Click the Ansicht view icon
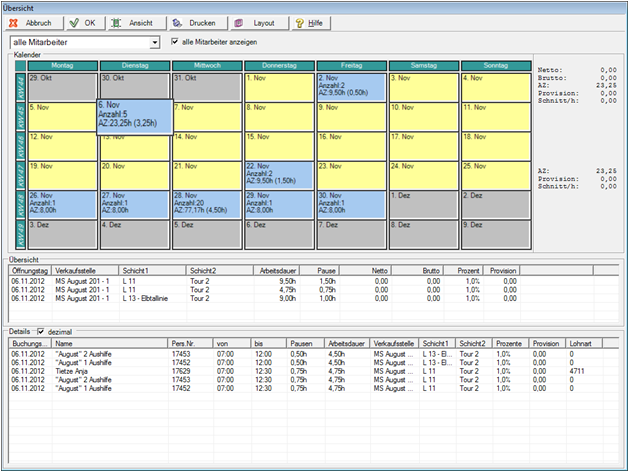The height and width of the screenshot is (472, 629). (116, 23)
